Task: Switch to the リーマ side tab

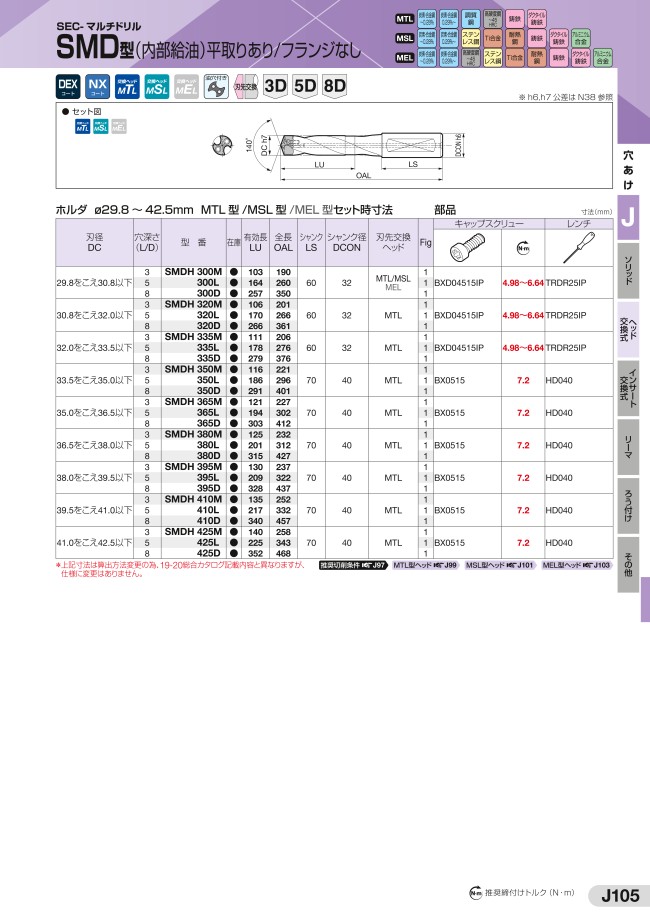Action: pyautogui.click(x=628, y=443)
